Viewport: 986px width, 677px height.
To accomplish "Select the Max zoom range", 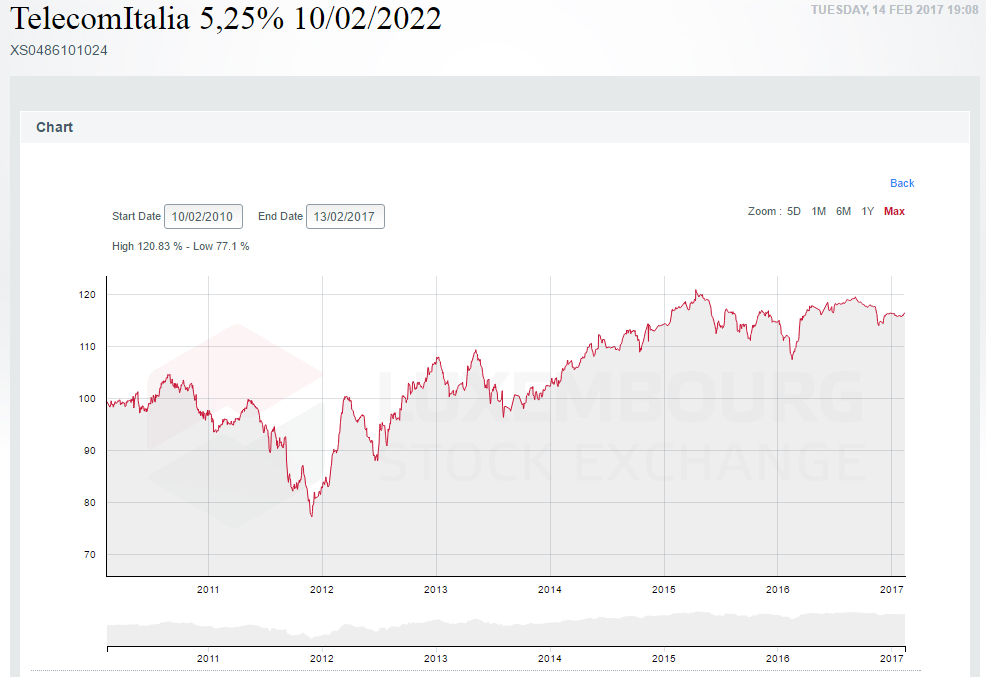I will pyautogui.click(x=894, y=211).
